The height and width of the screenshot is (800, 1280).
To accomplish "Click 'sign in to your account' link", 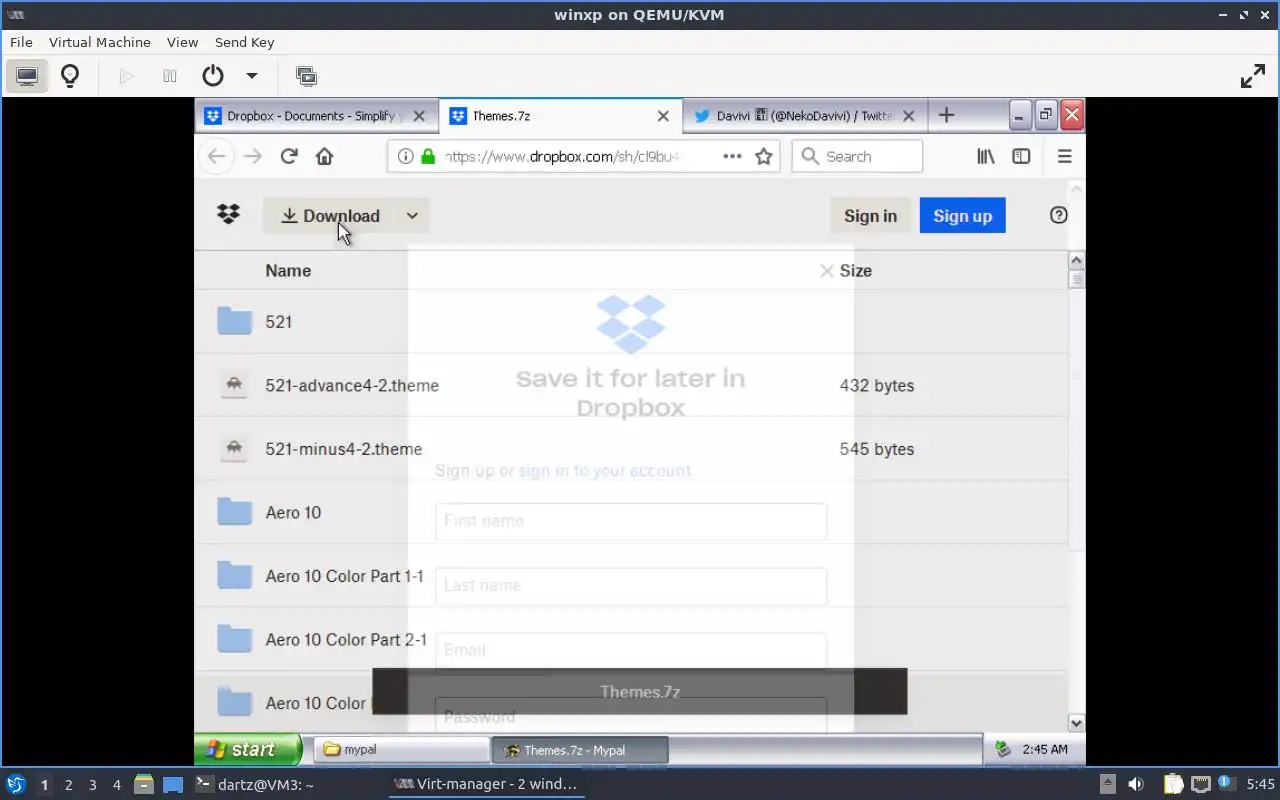I will 604,471.
